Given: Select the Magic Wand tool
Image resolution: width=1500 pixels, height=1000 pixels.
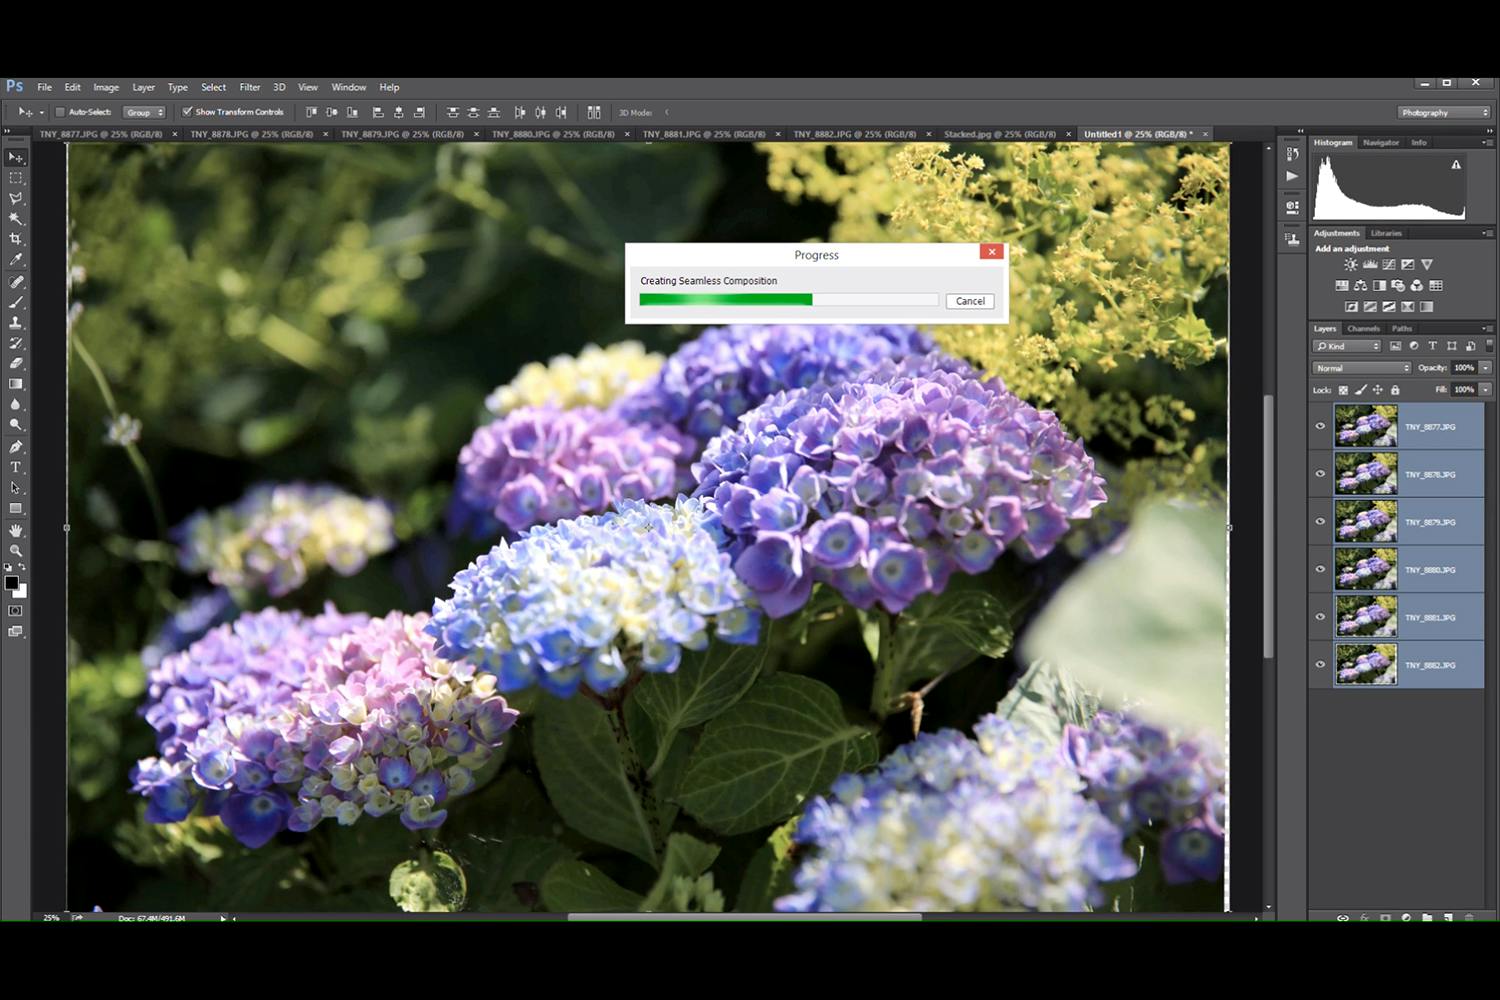Looking at the screenshot, I should click(x=16, y=219).
